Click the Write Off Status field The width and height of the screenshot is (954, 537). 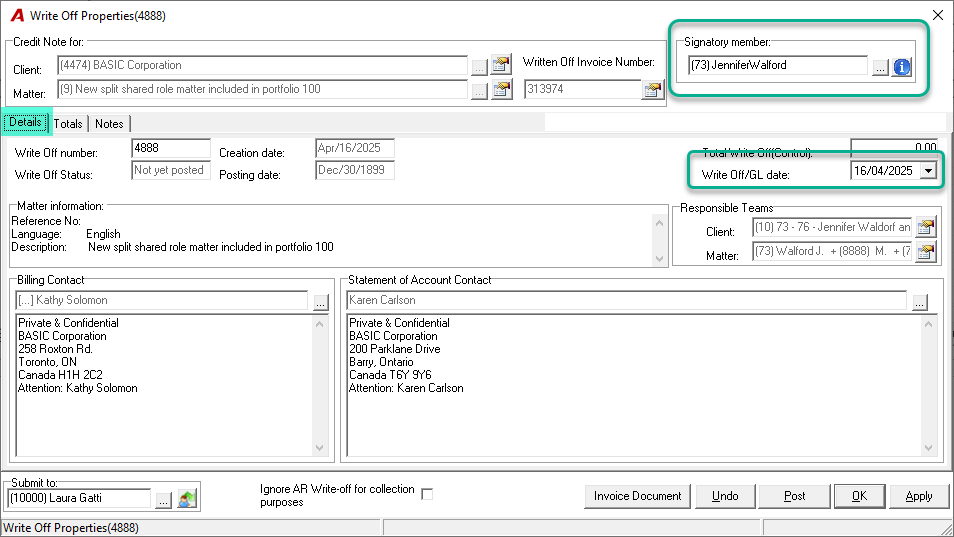click(x=171, y=170)
